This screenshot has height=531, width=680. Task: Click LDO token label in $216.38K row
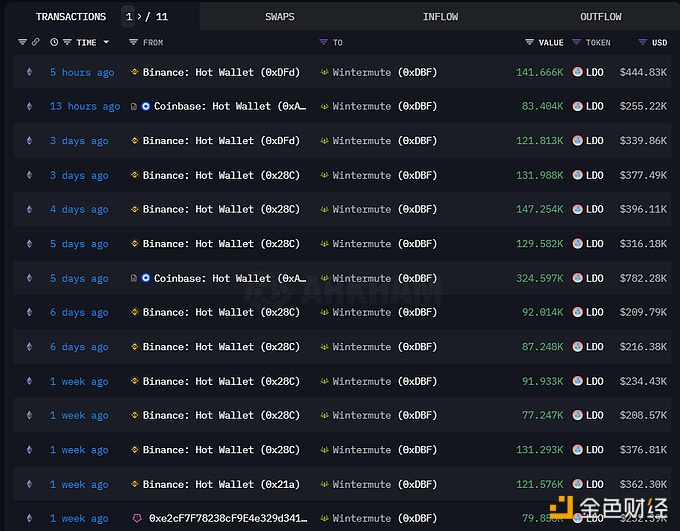pyautogui.click(x=595, y=347)
